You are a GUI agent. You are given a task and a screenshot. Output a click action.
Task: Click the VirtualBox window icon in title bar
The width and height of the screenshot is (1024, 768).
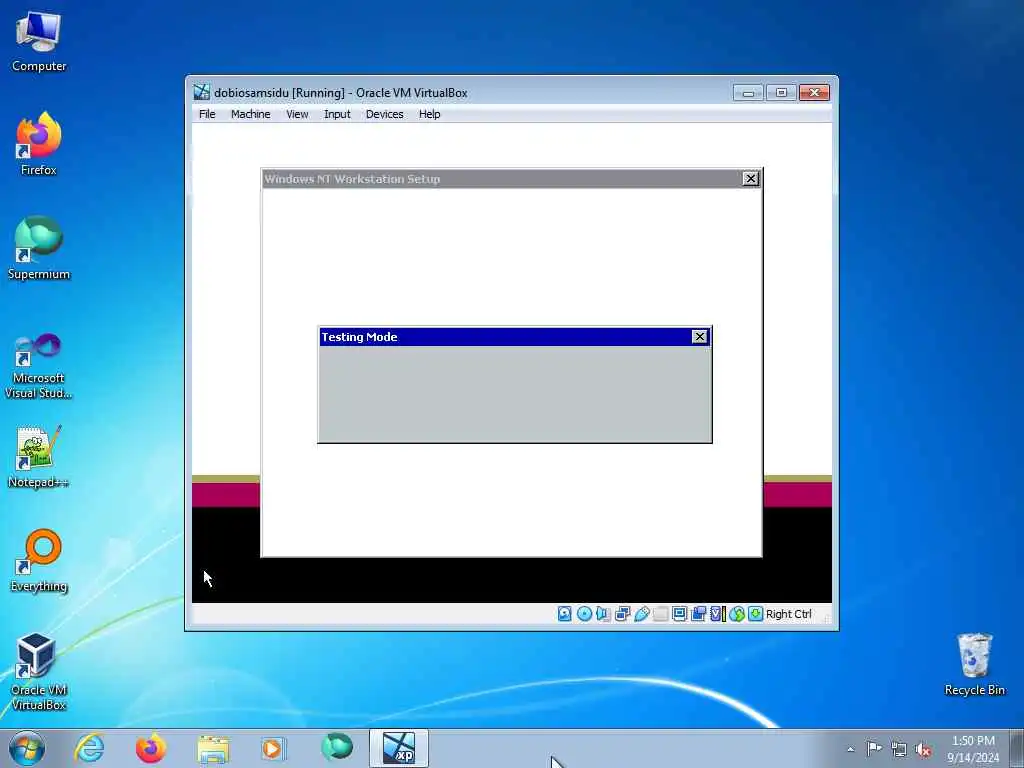[202, 92]
